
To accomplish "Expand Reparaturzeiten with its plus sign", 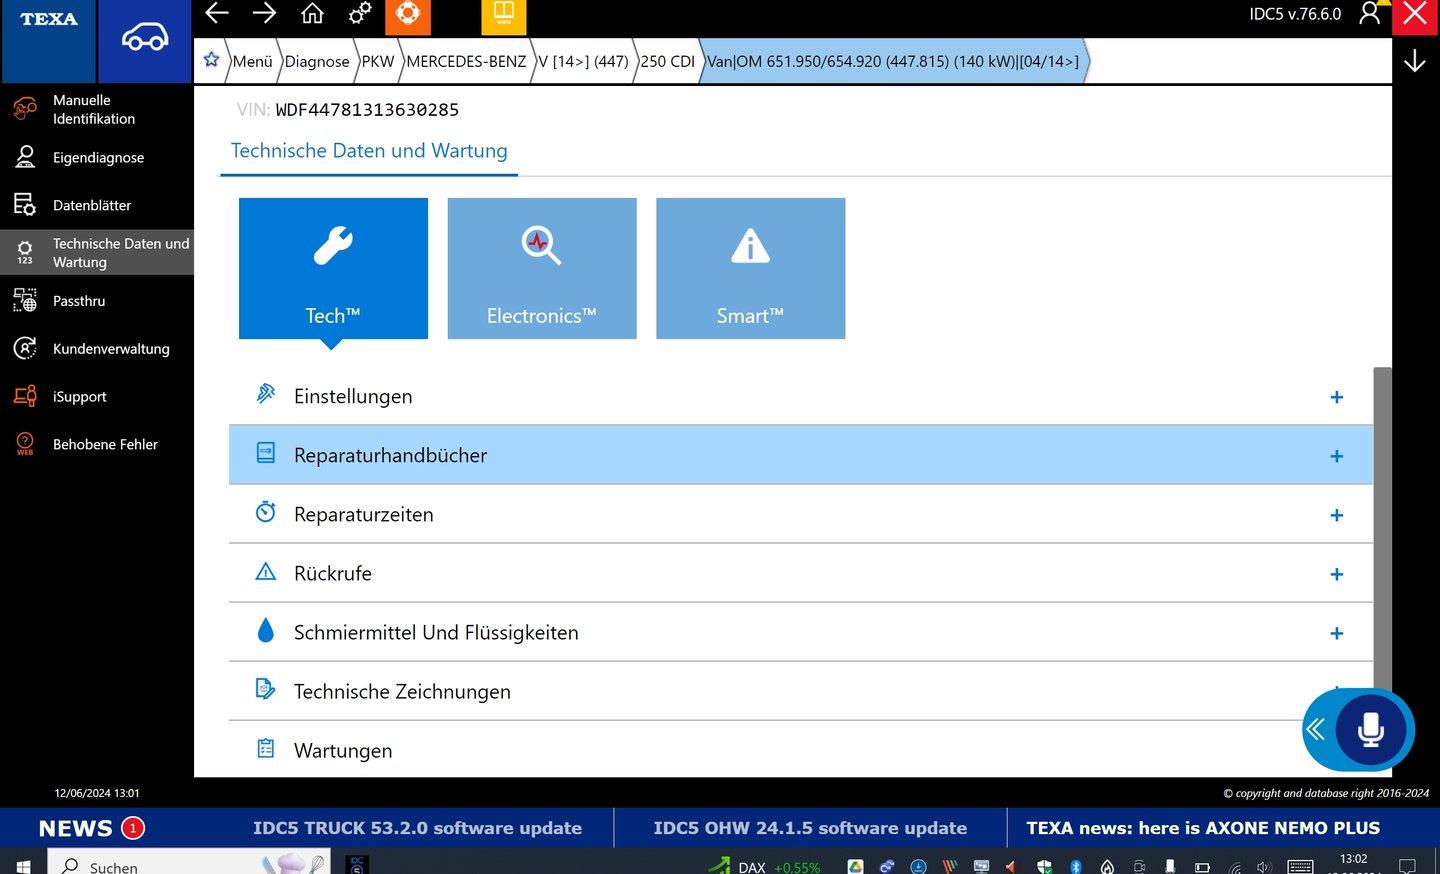I will tap(1336, 515).
